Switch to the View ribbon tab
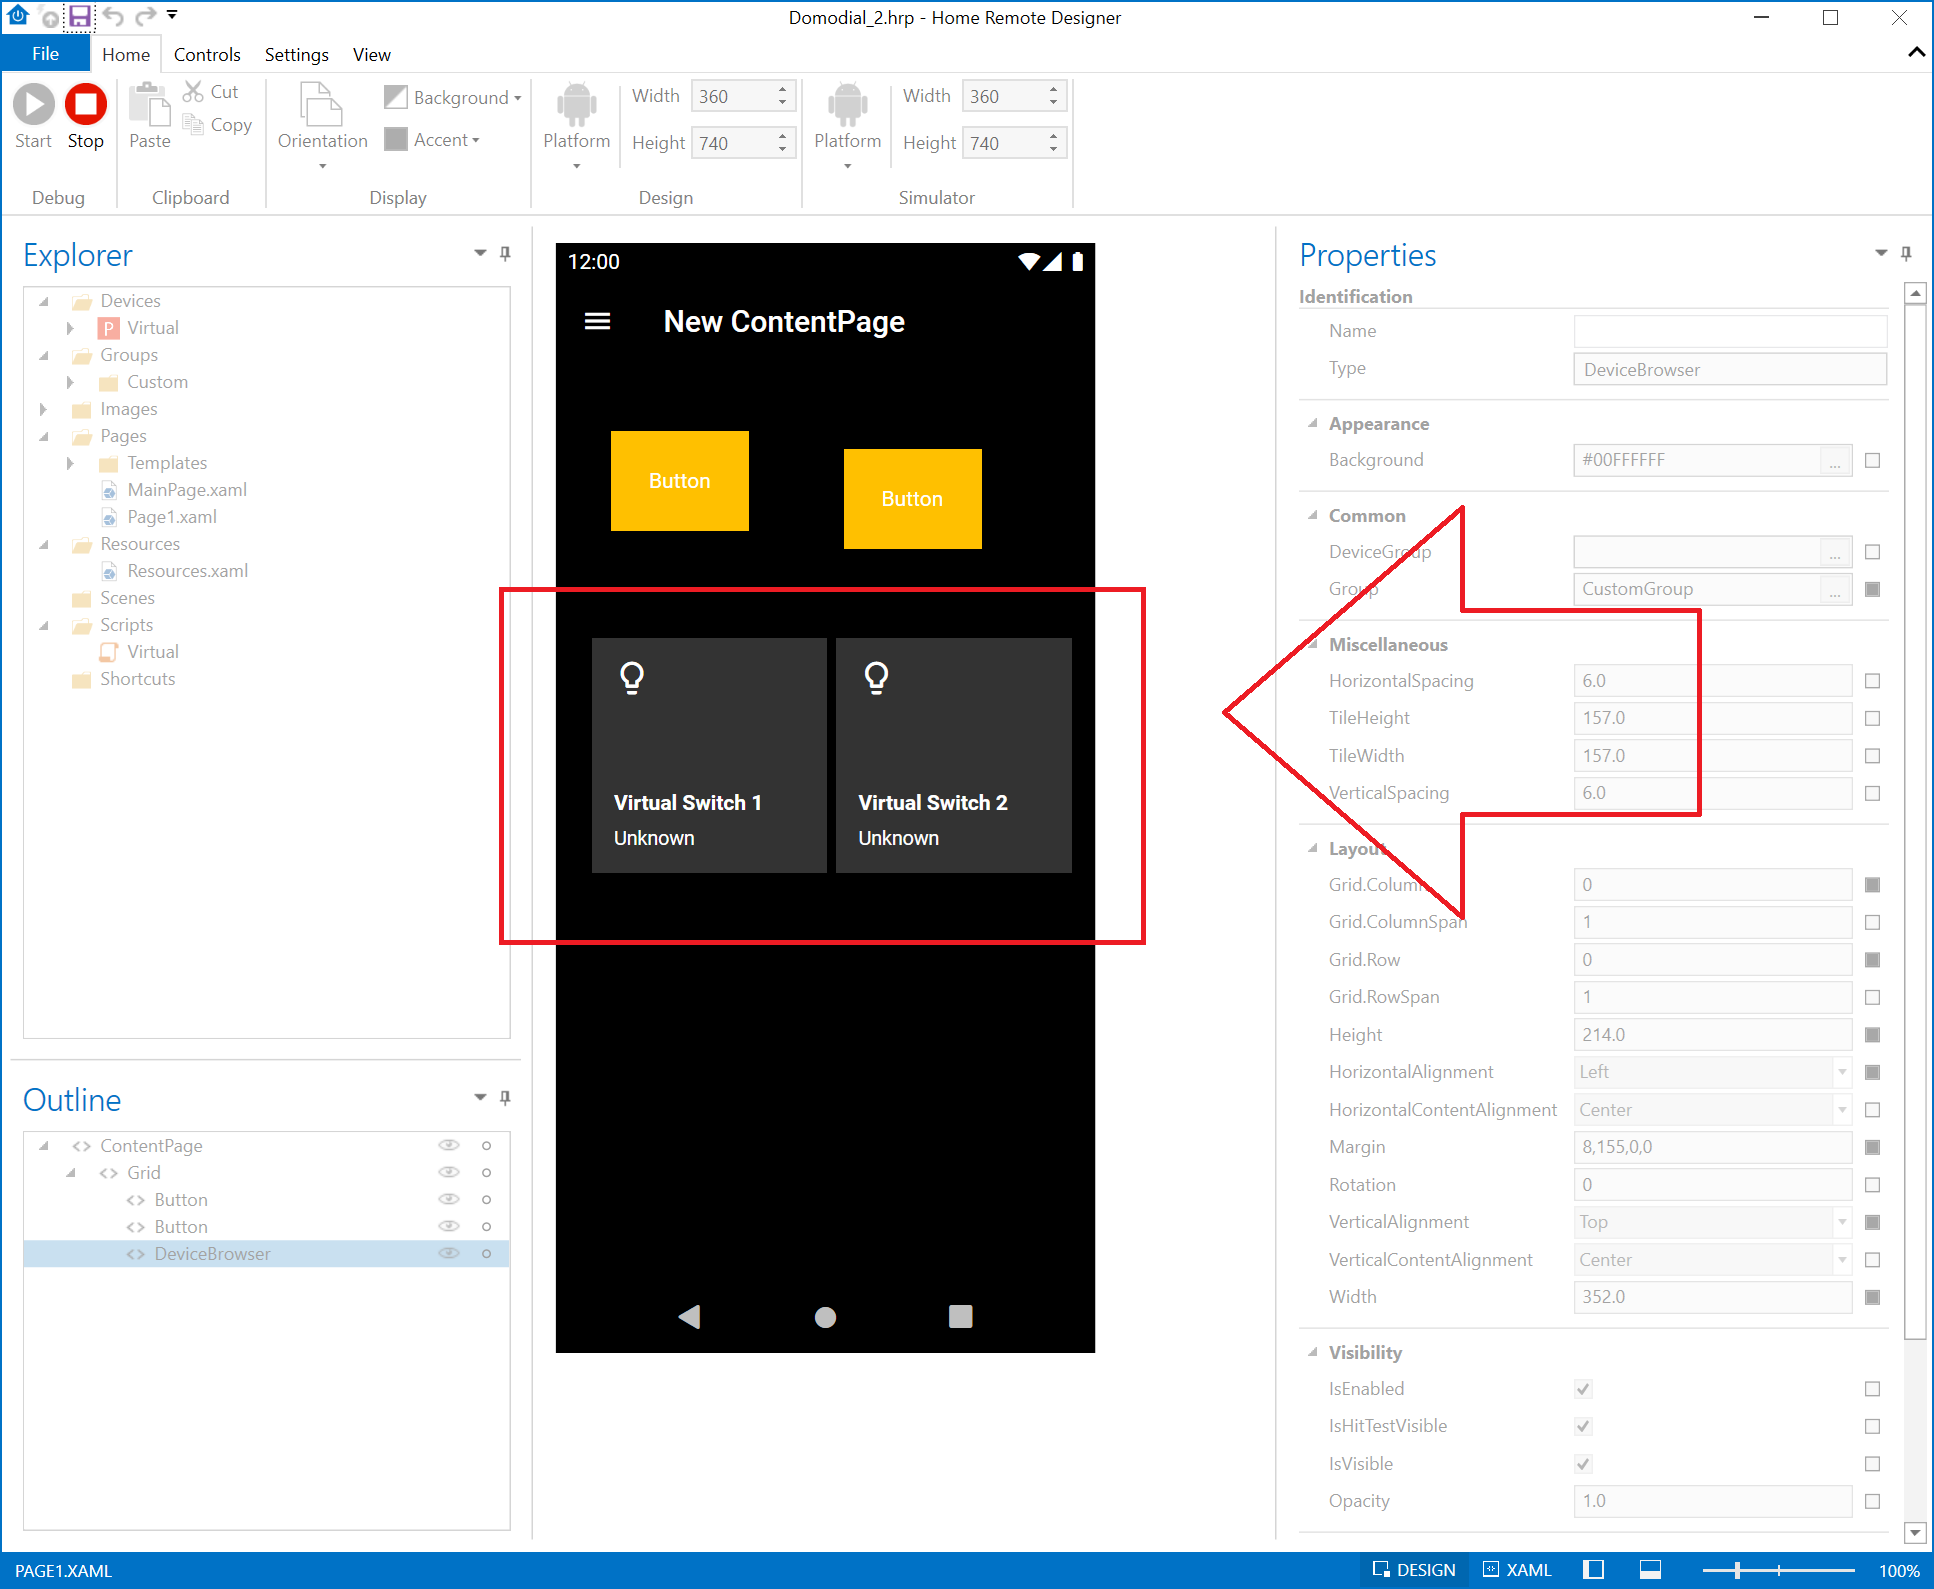This screenshot has height=1589, width=1934. (371, 54)
